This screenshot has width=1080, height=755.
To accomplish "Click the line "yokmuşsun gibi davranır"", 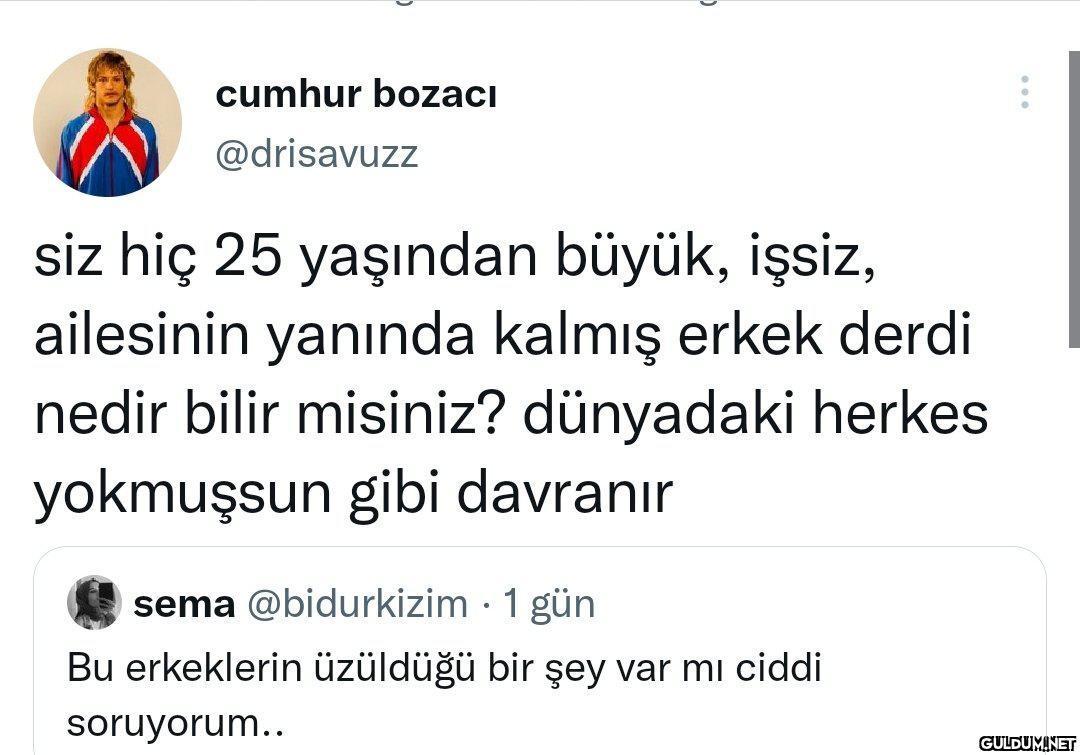I will point(353,495).
